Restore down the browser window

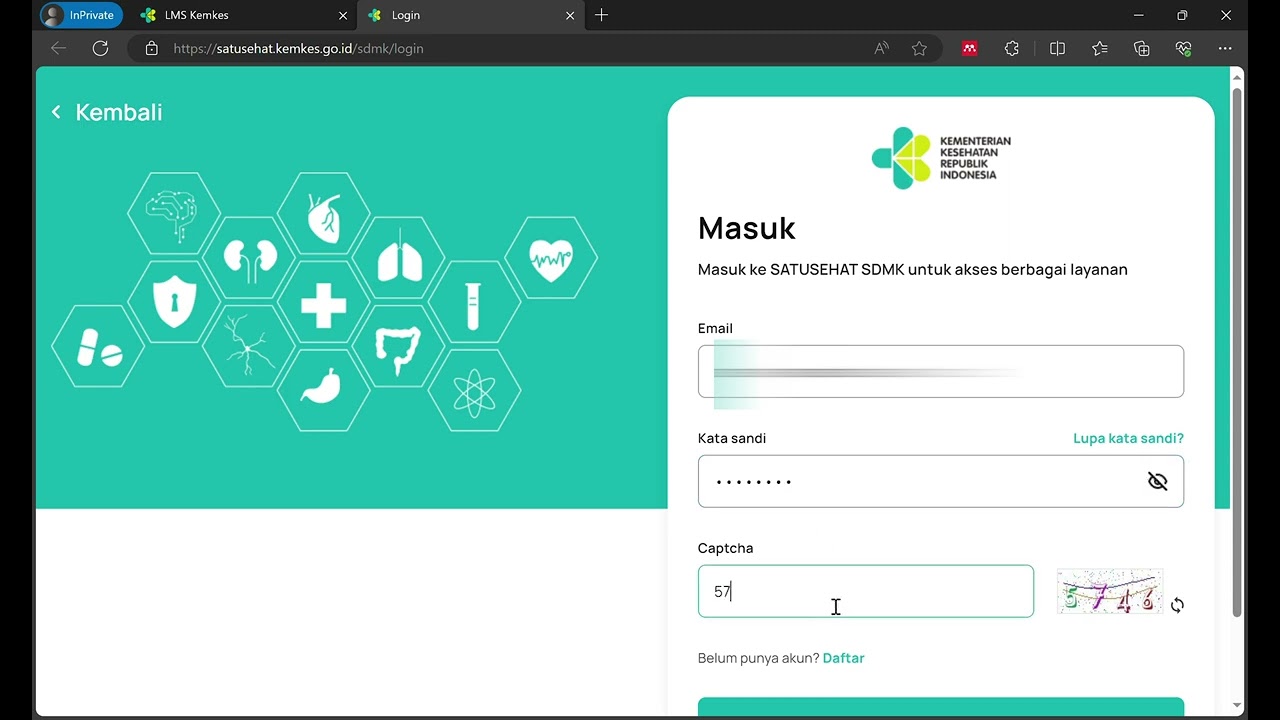(x=1182, y=15)
